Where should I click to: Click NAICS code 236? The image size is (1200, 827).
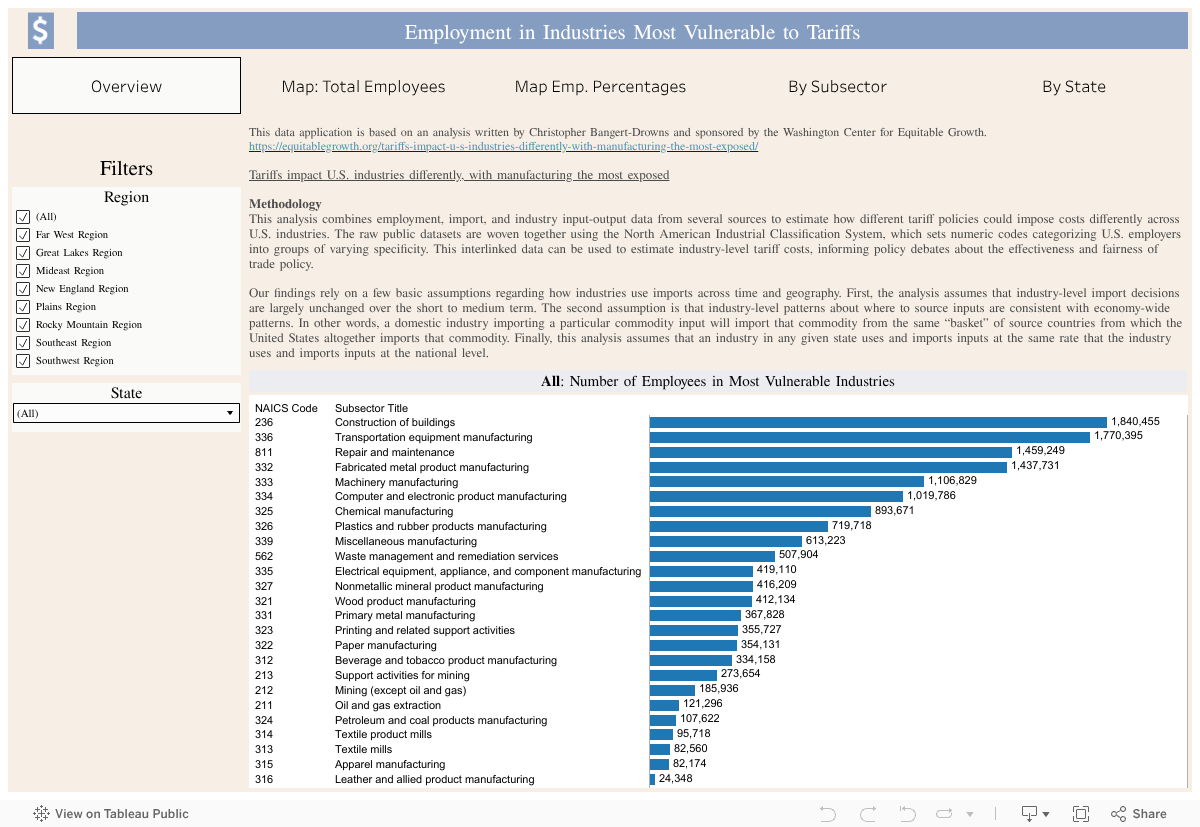264,422
